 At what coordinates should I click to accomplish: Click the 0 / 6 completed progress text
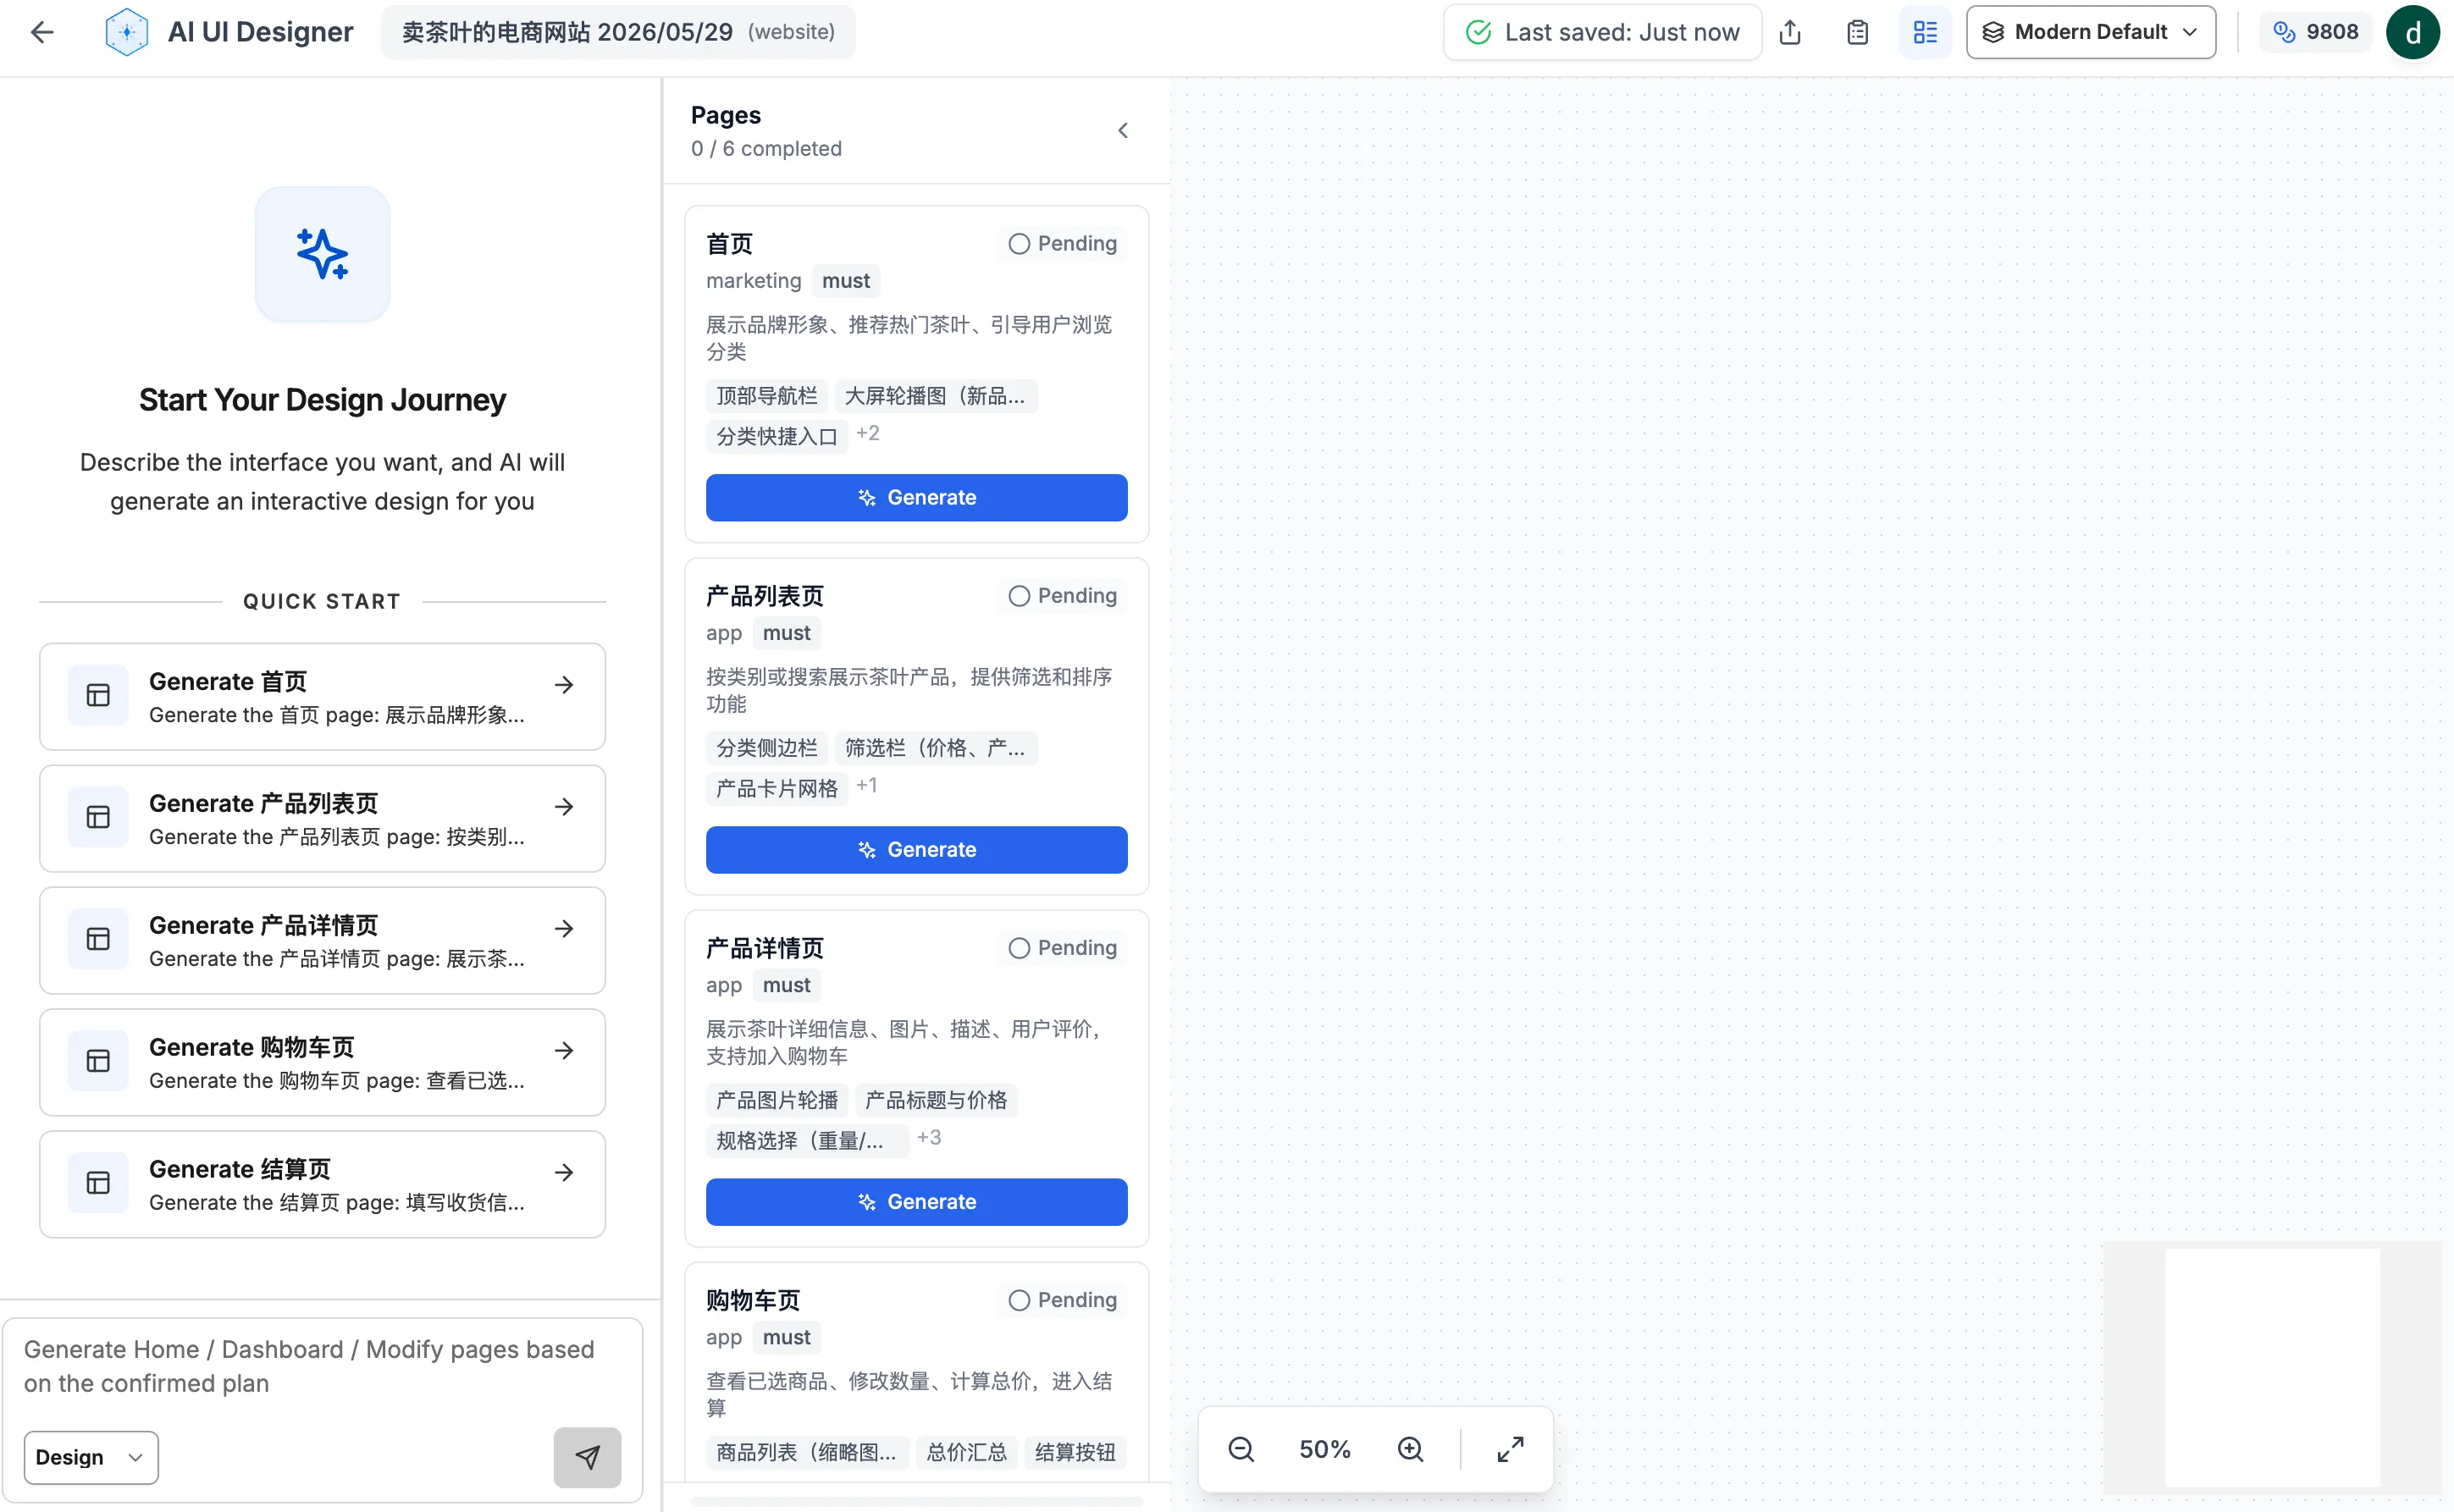(x=767, y=148)
